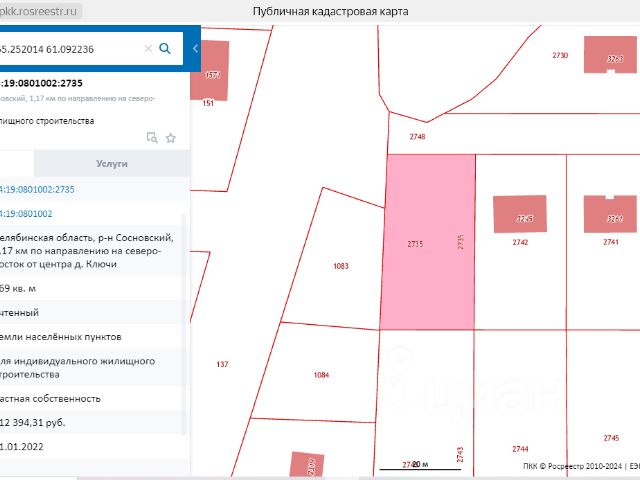The image size is (640, 480).
Task: Click building 3263 on map
Action: click(610, 55)
